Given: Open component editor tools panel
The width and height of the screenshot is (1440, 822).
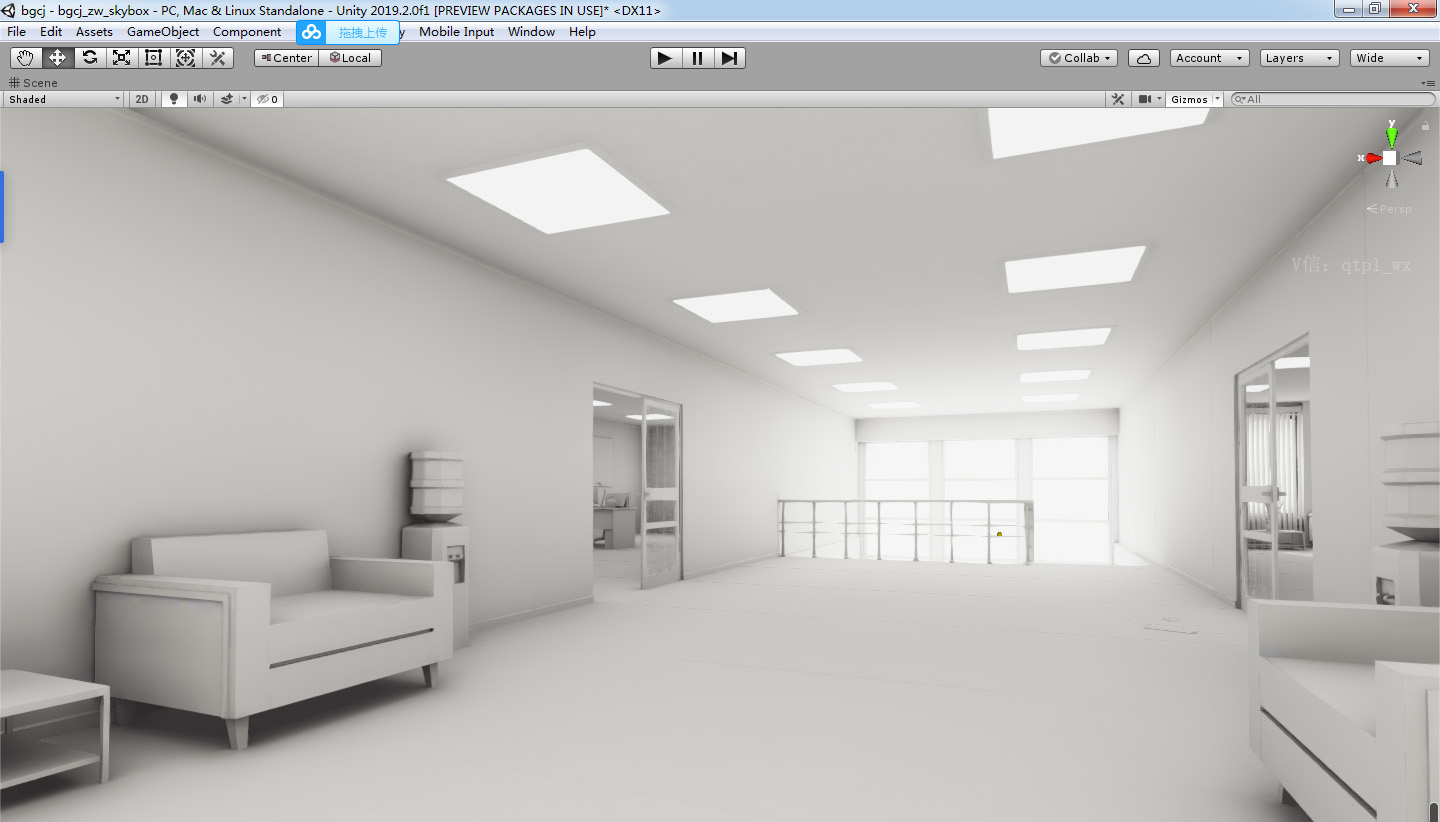Looking at the screenshot, I should (1119, 99).
